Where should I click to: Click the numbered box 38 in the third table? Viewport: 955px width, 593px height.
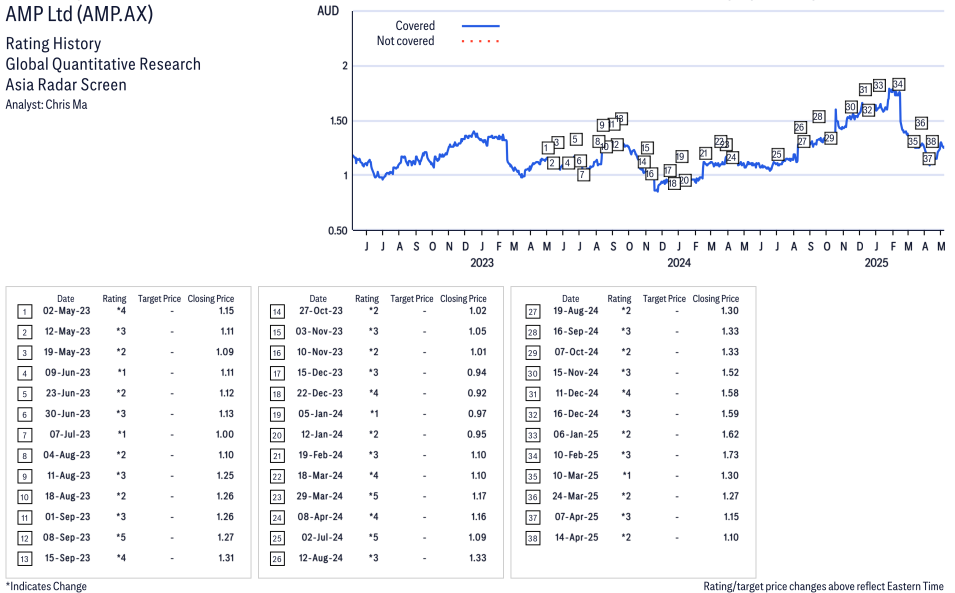coord(533,538)
